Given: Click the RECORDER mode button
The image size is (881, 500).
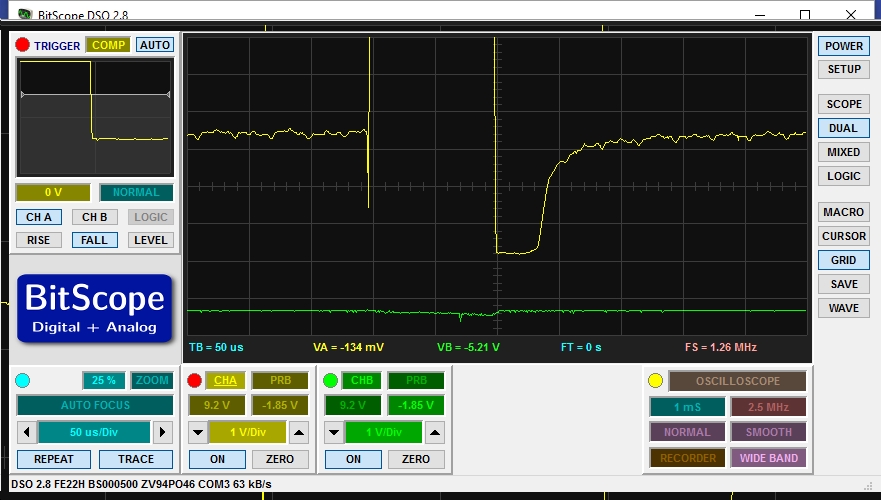Looking at the screenshot, I should [x=687, y=458].
